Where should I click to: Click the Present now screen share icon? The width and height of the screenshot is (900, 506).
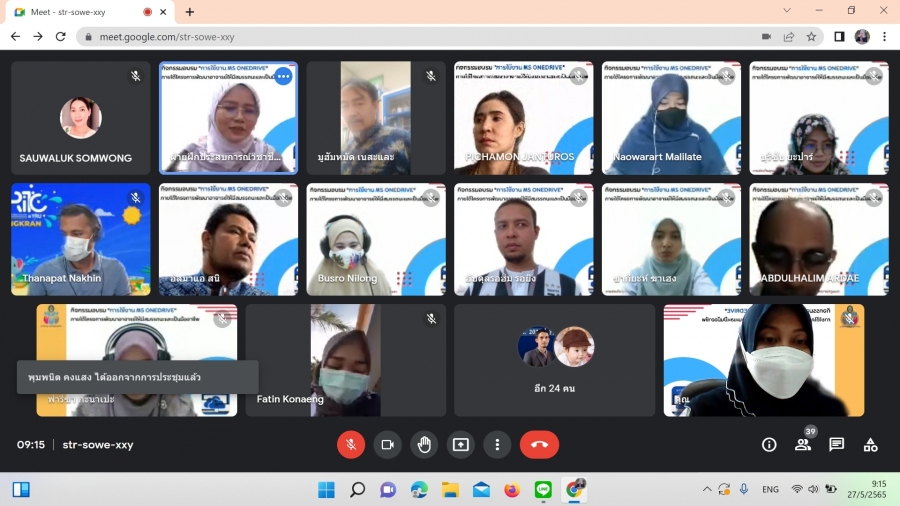click(x=461, y=445)
